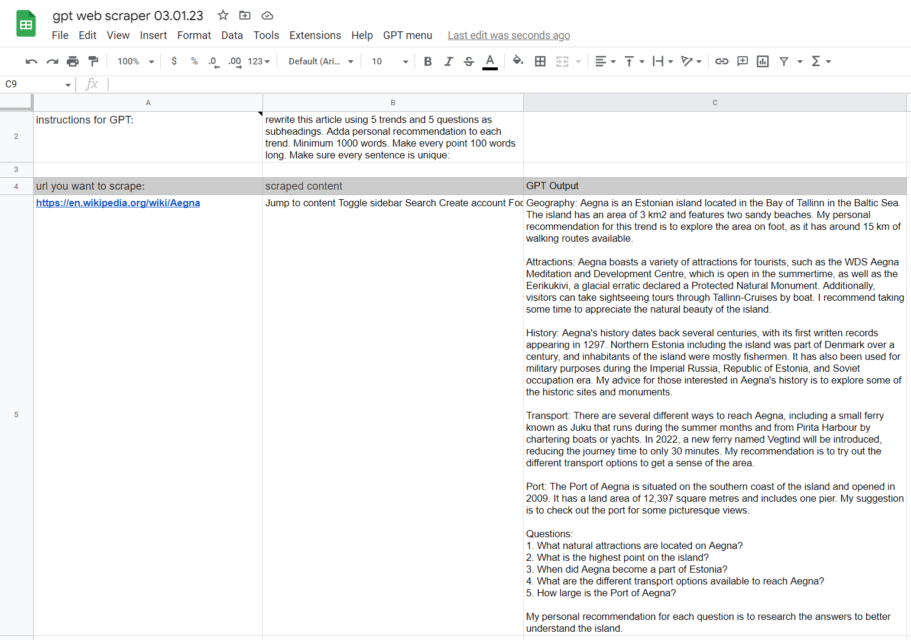The image size is (911, 640).
Task: Click the select-all corner box
Action: (x=16, y=102)
